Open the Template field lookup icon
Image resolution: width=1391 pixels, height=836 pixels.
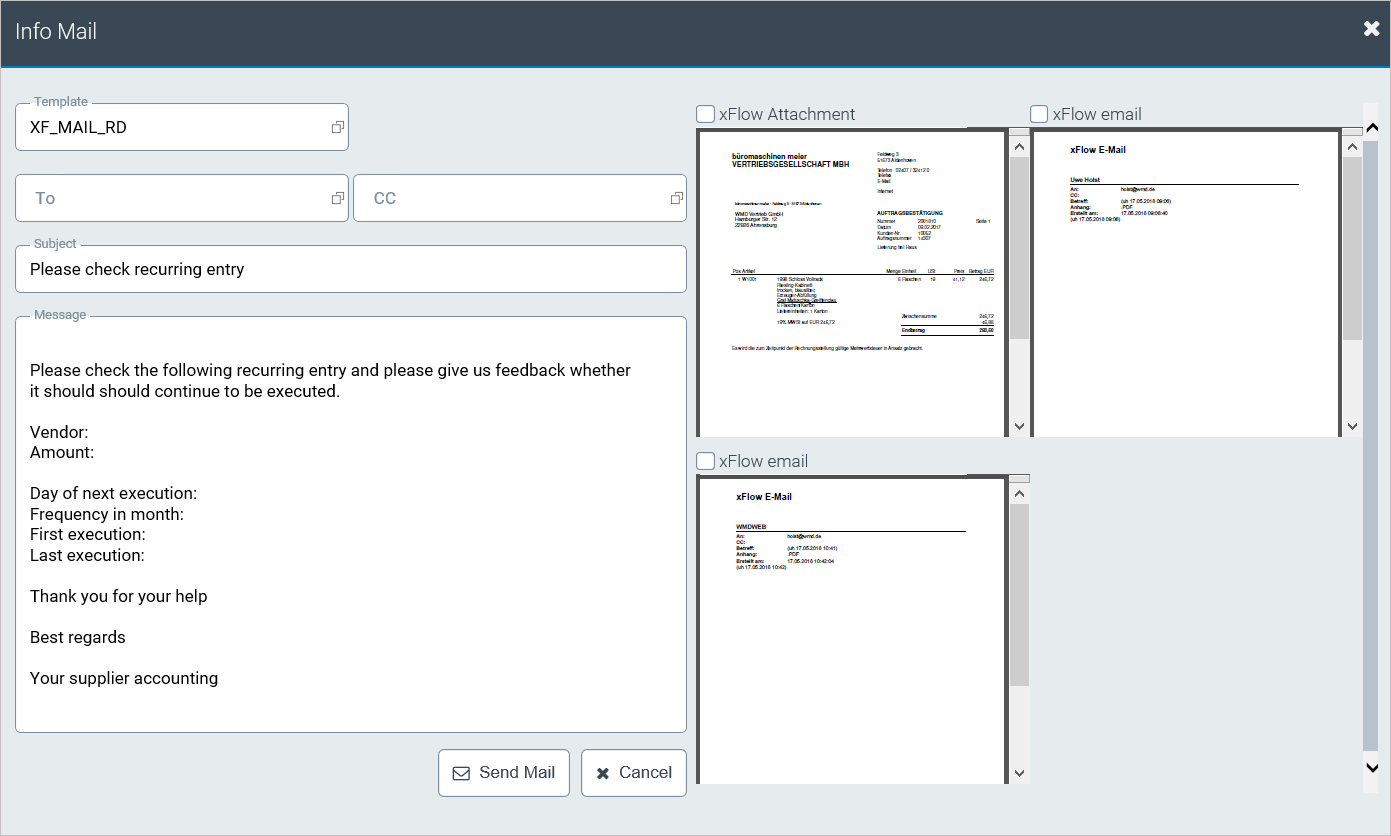pos(338,127)
